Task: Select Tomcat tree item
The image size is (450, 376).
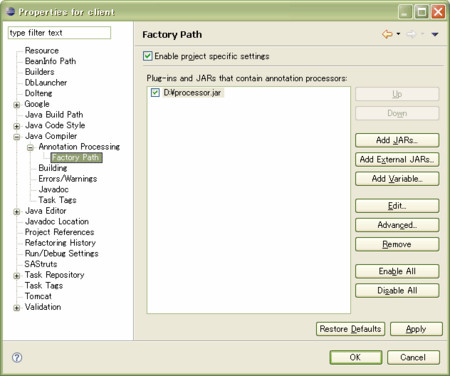Action: (x=38, y=296)
